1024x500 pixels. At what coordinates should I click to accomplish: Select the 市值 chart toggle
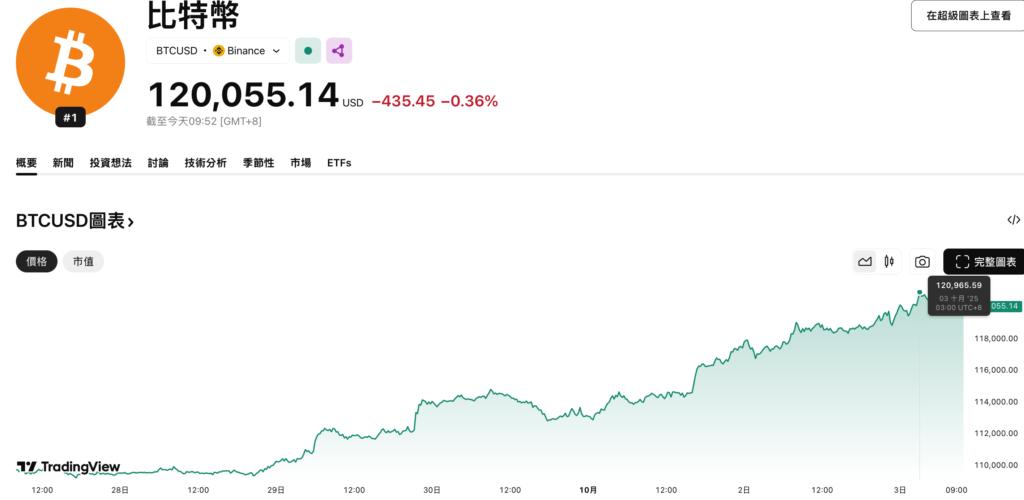click(83, 262)
